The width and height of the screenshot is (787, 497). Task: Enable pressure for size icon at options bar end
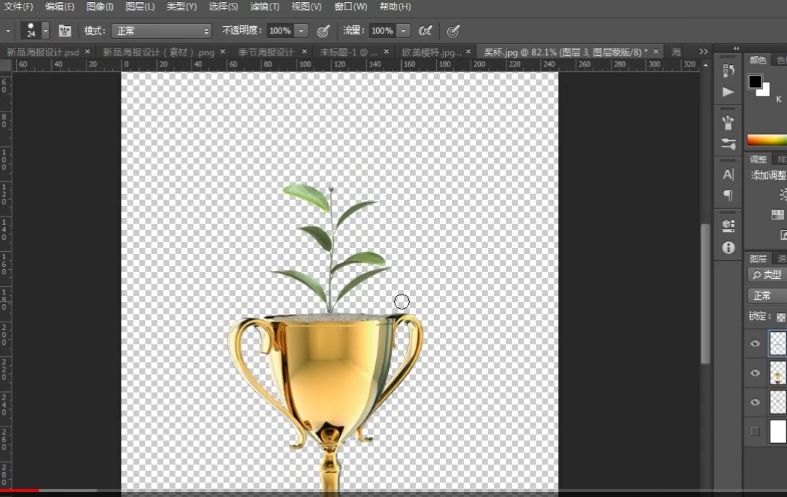point(453,31)
